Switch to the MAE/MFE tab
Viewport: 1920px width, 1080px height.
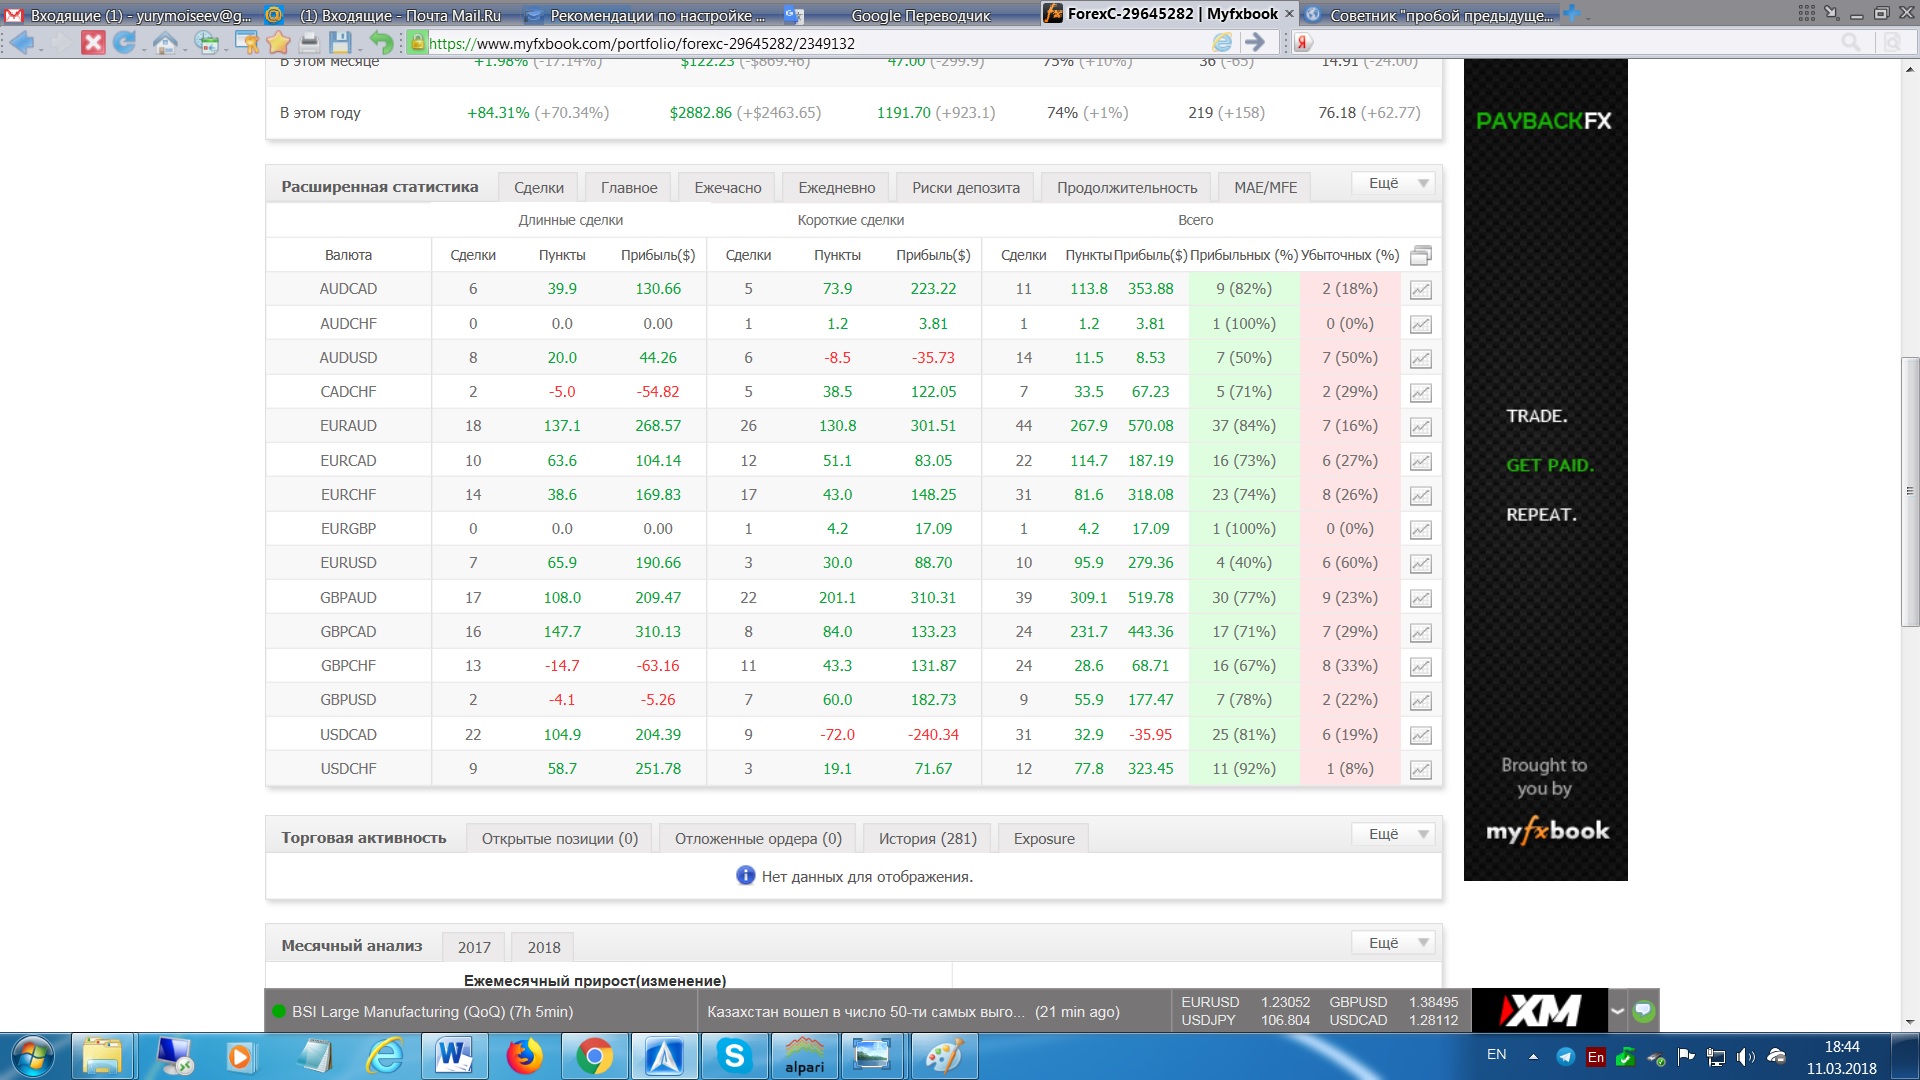point(1265,187)
